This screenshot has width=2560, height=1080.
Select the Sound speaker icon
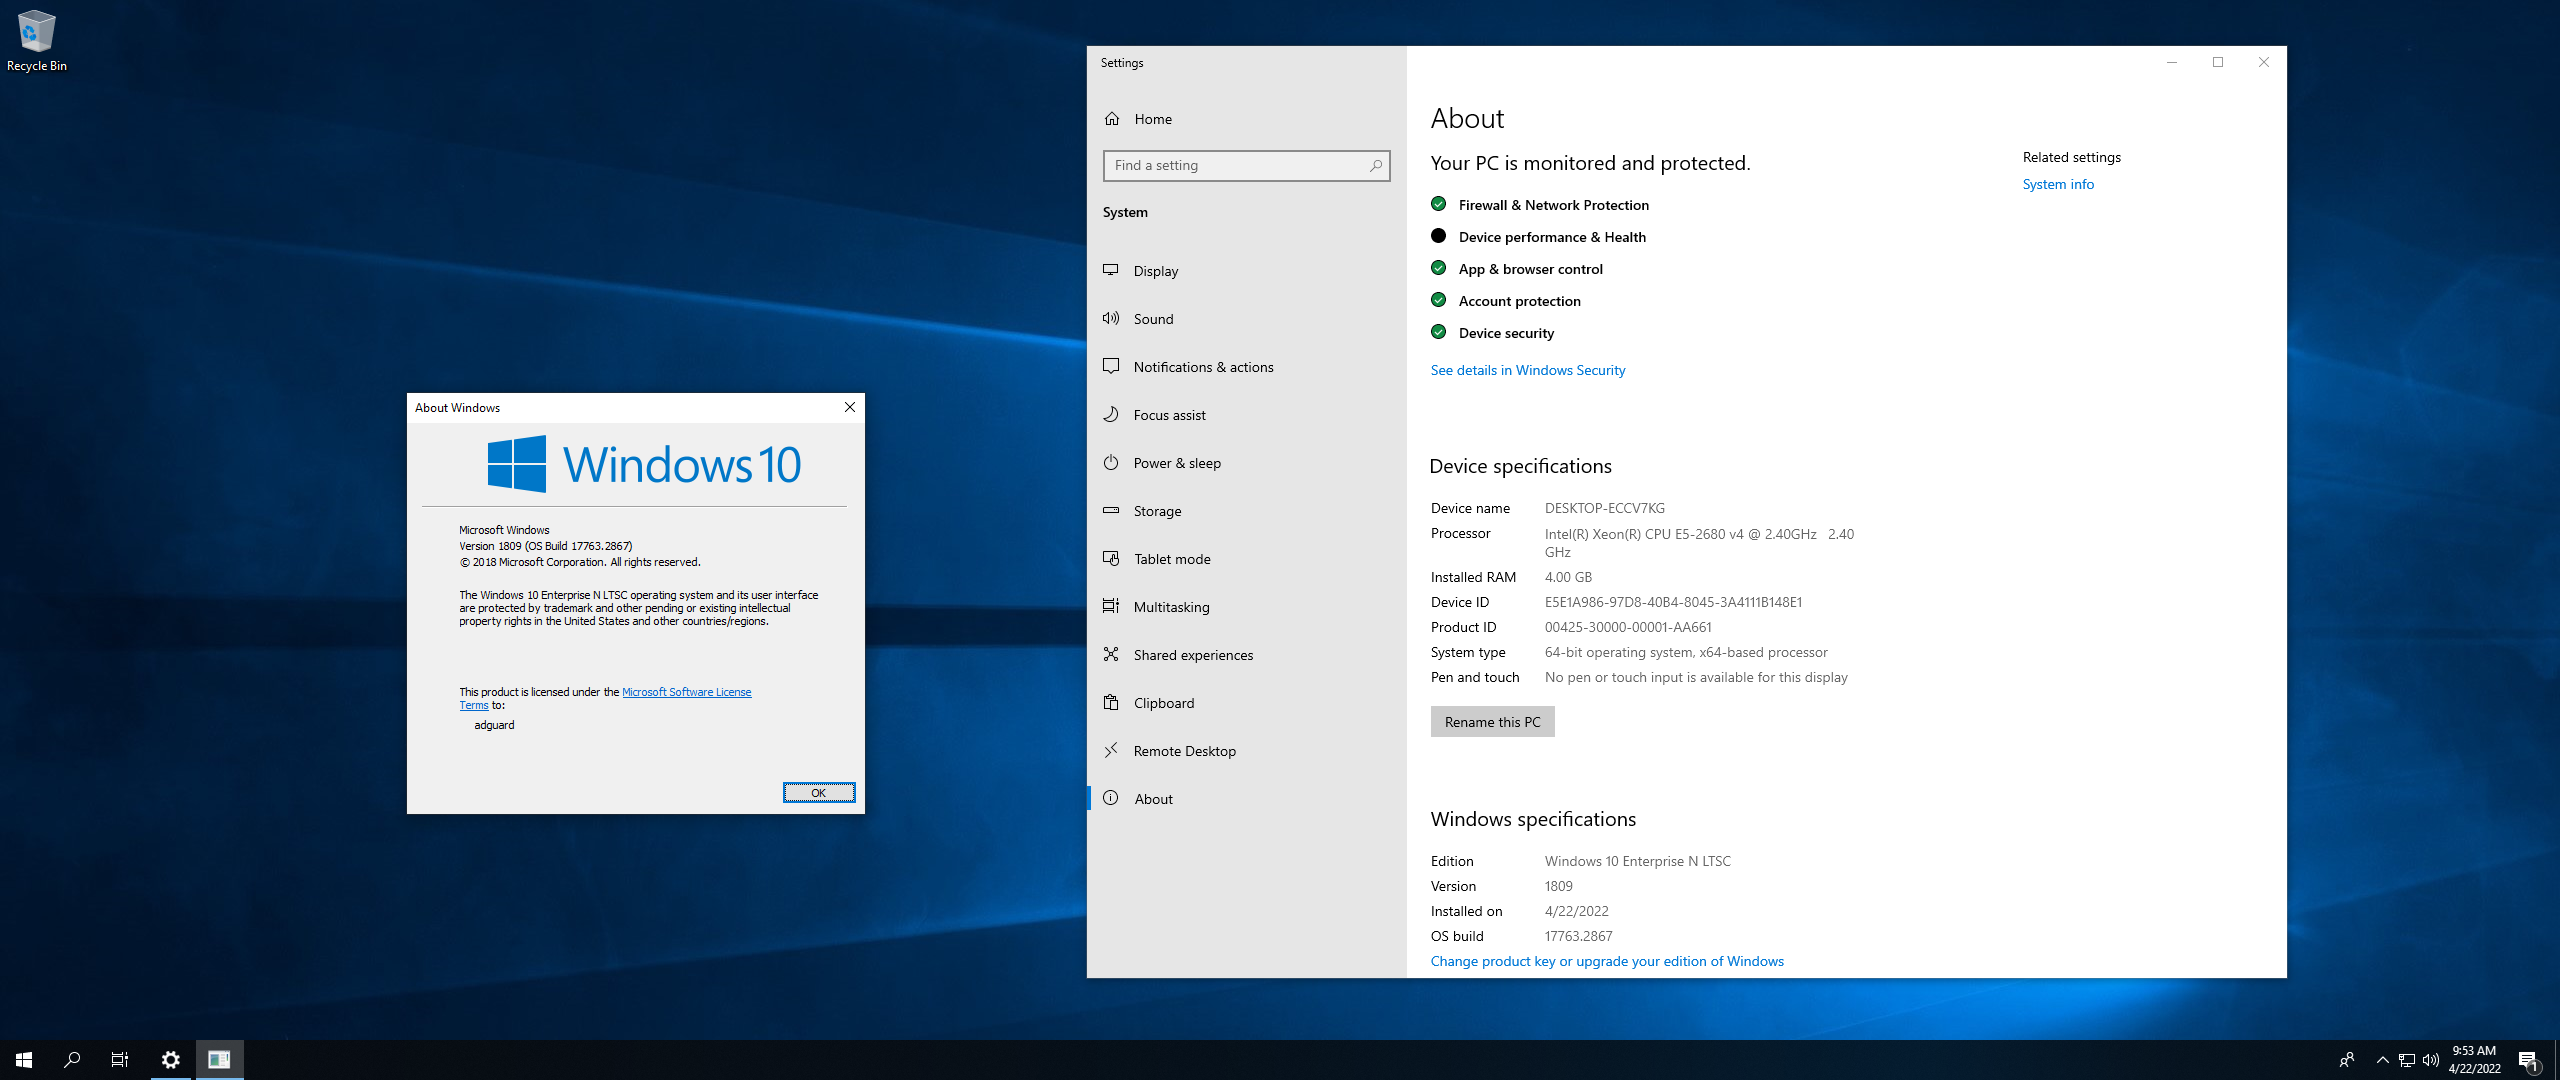click(1111, 318)
